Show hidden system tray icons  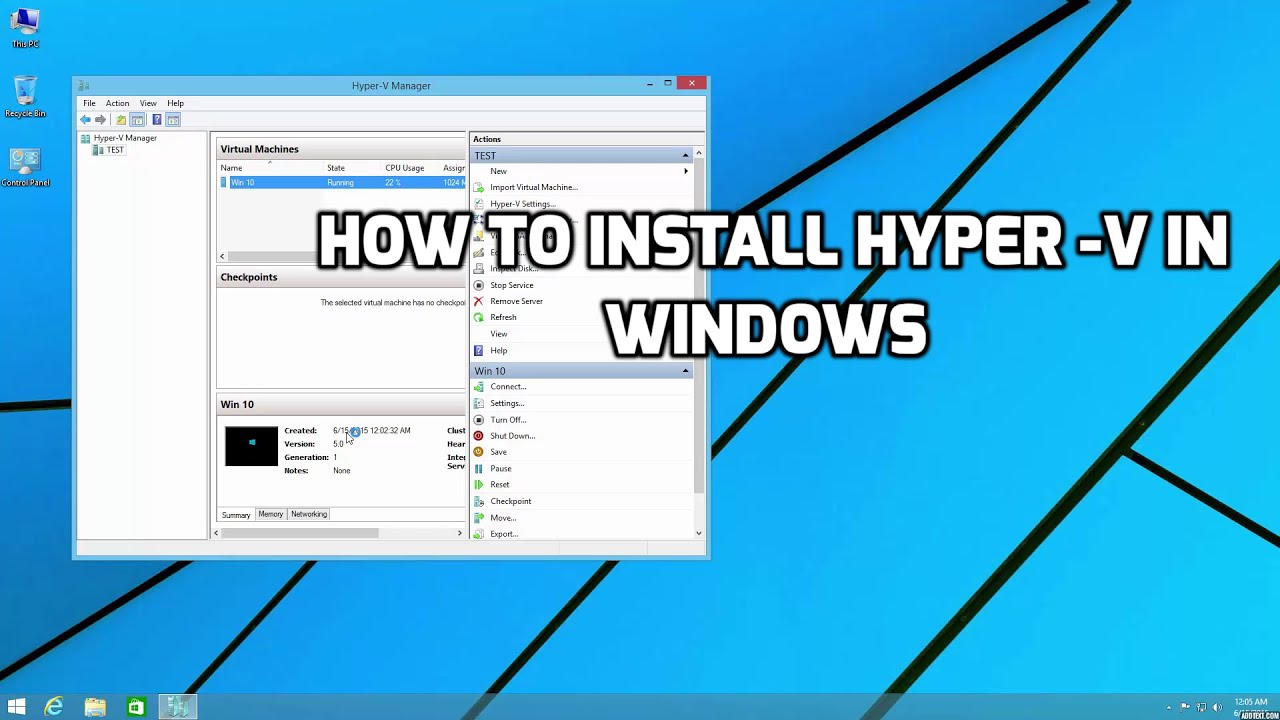pyautogui.click(x=1168, y=707)
